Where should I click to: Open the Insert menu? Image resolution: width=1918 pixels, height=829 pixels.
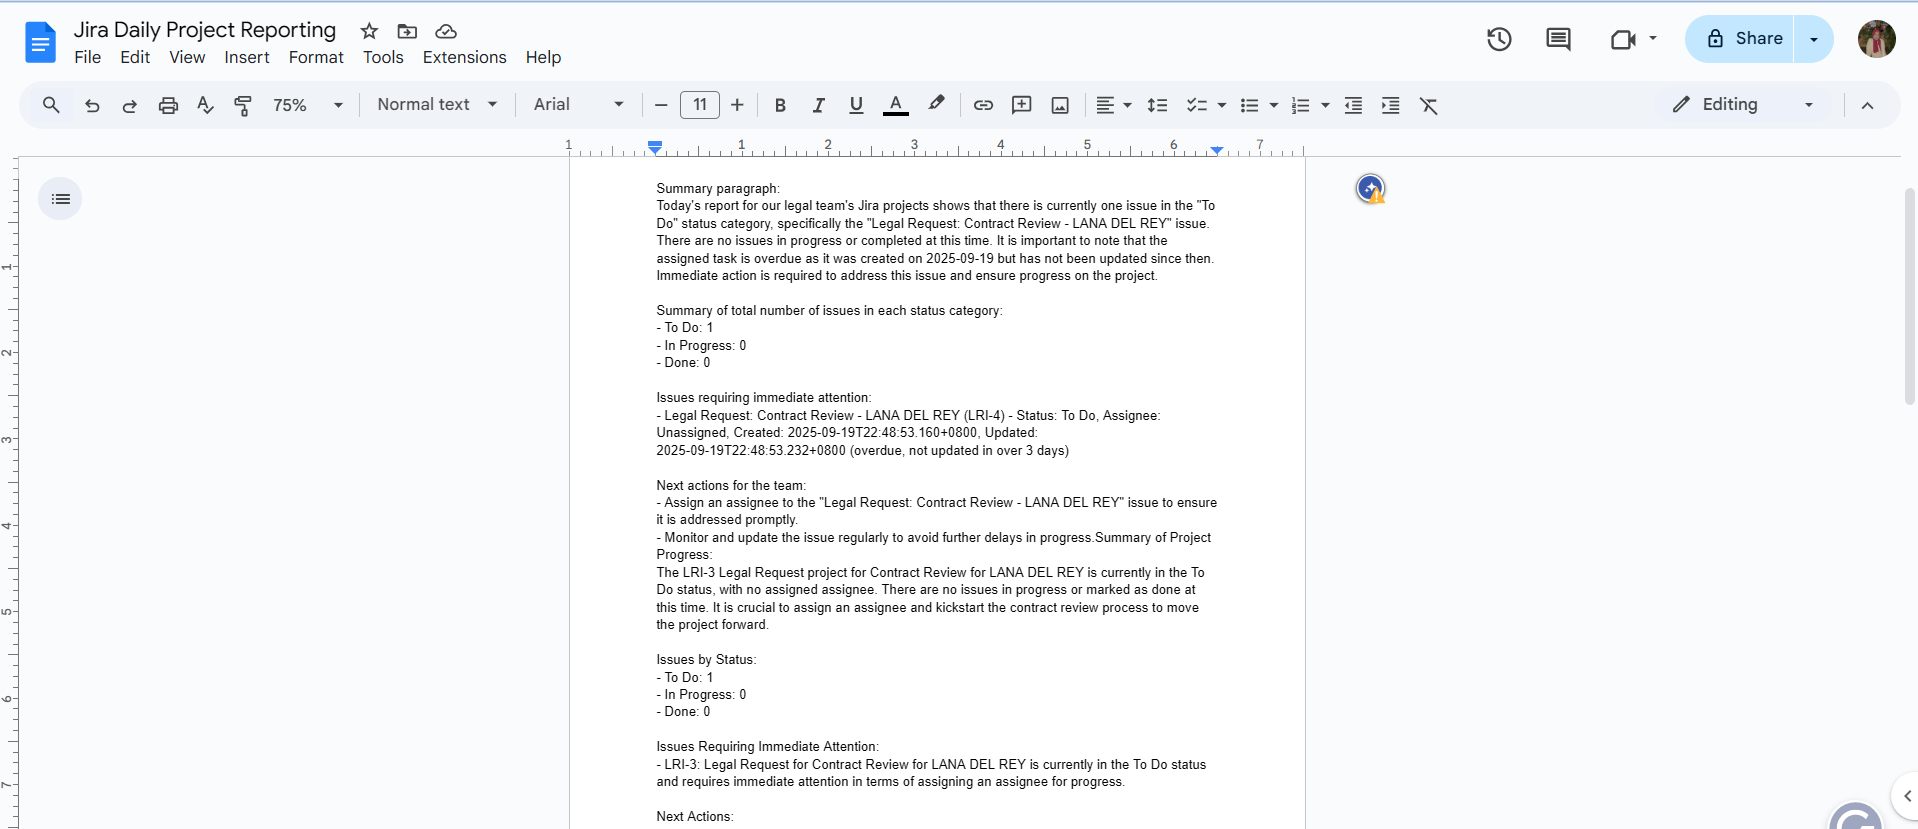pyautogui.click(x=247, y=58)
